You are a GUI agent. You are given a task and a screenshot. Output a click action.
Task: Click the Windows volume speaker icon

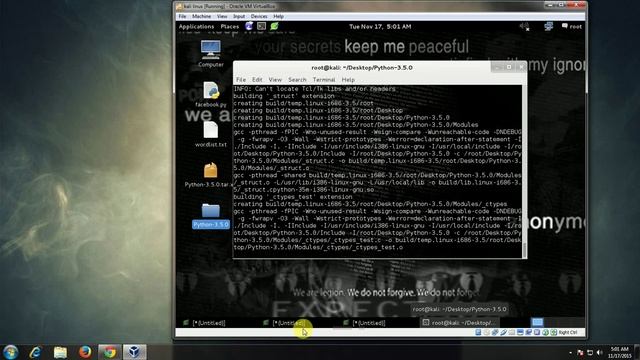(x=599, y=353)
